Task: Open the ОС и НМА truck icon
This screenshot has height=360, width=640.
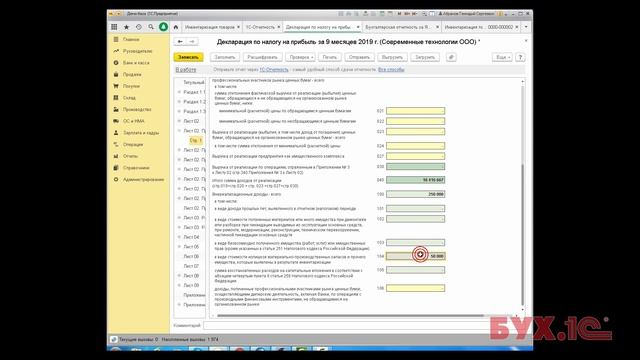Action: tap(116, 121)
